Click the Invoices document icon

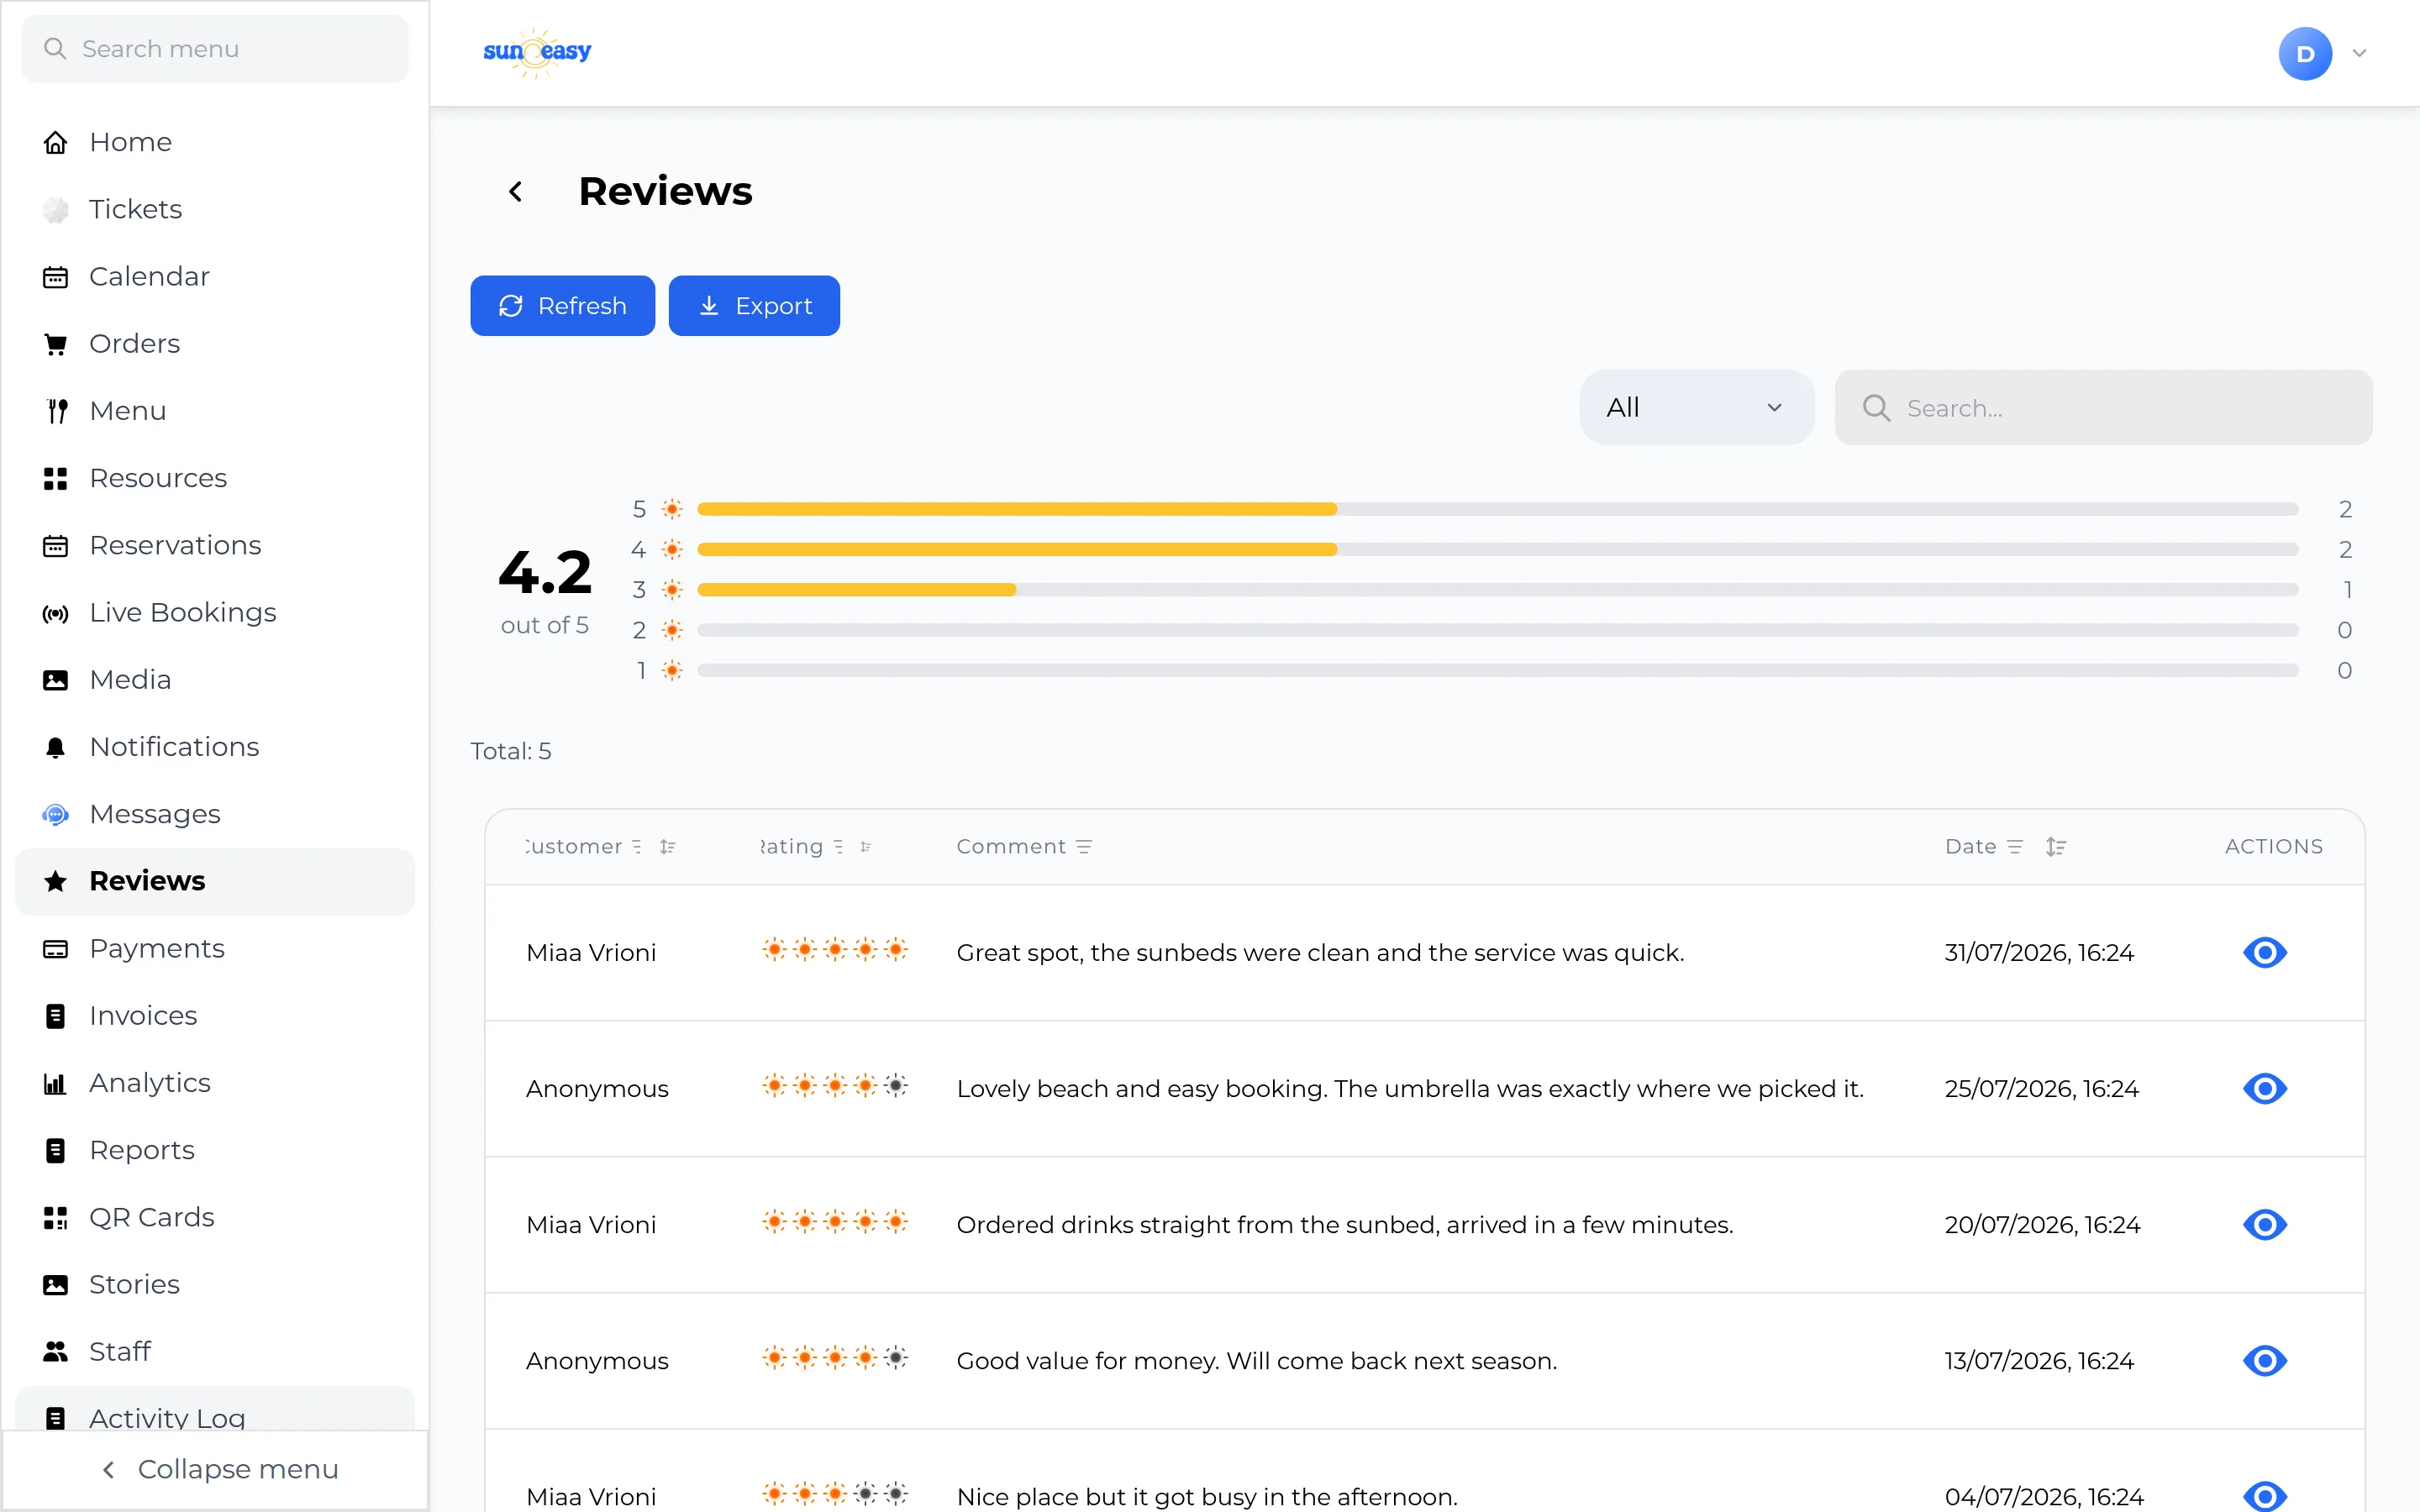(56, 1016)
